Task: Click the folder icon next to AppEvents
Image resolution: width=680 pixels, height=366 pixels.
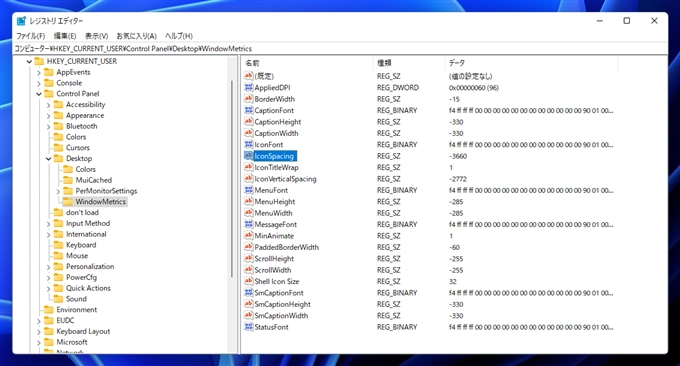Action: pos(49,72)
